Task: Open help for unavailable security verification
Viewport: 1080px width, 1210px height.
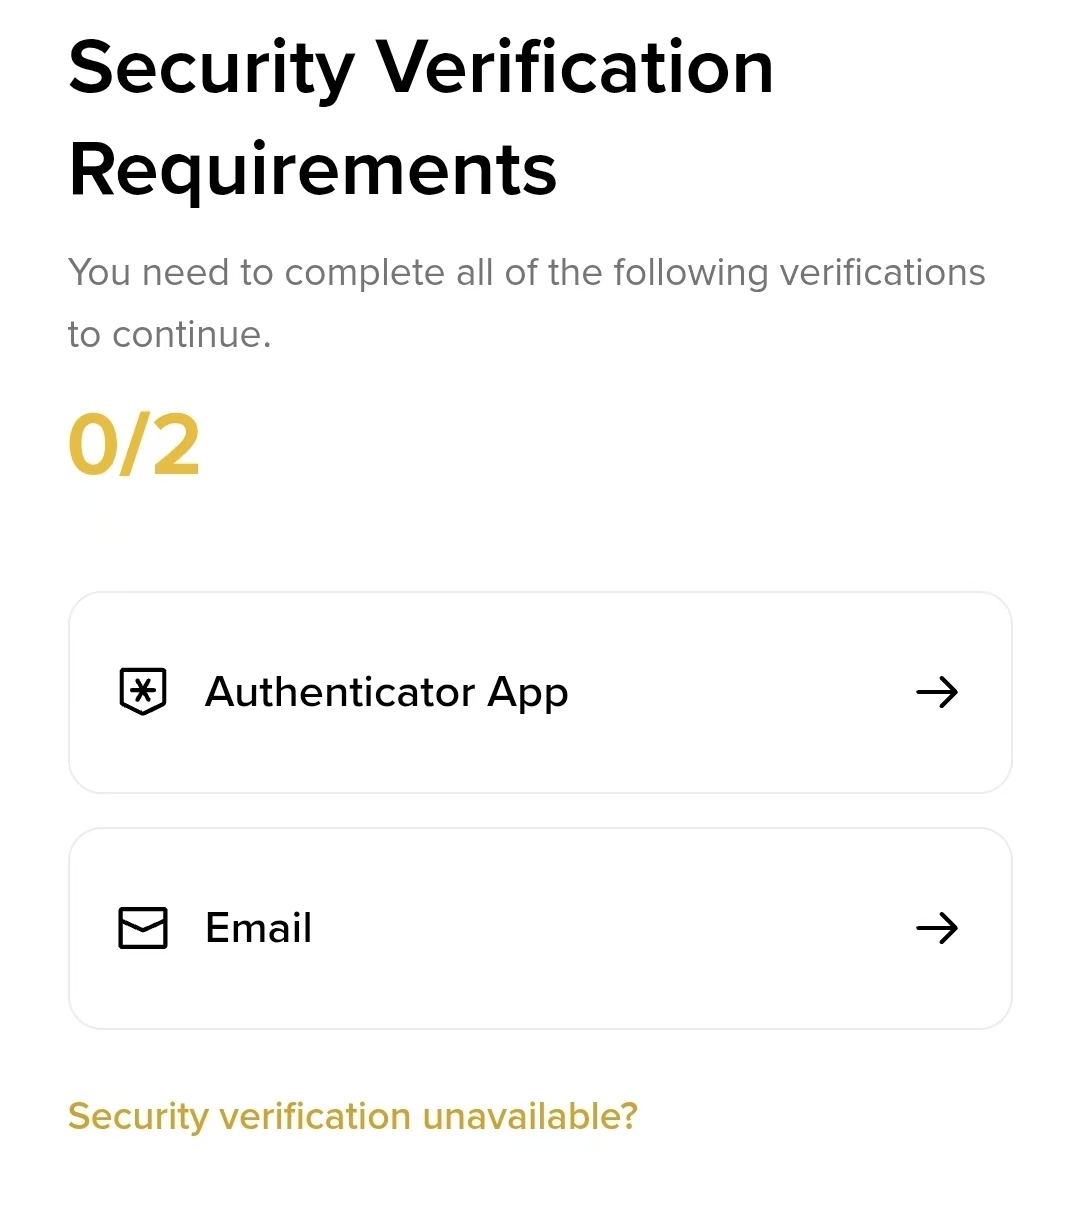Action: [352, 1116]
